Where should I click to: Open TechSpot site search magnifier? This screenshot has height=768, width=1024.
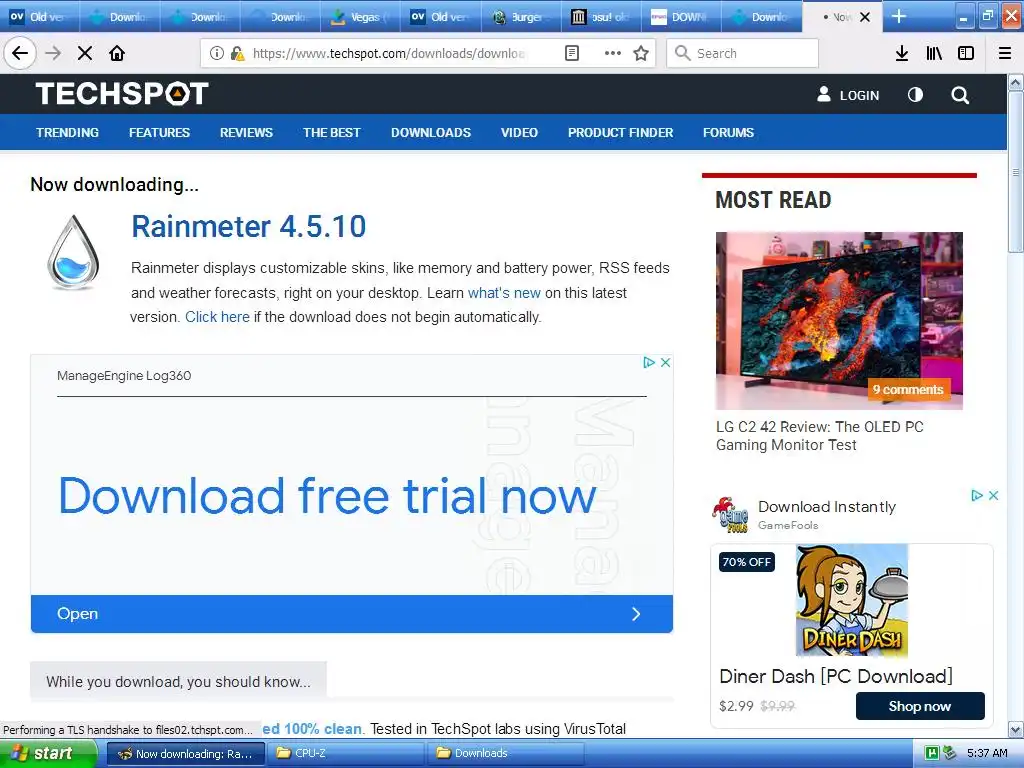click(960, 95)
